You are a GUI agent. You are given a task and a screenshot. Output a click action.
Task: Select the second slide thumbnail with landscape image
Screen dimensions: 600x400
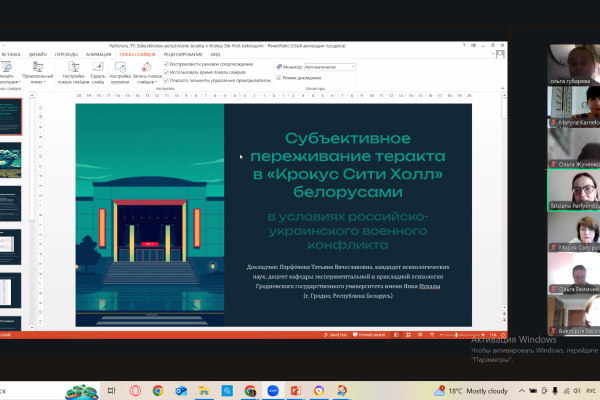tap(10, 160)
